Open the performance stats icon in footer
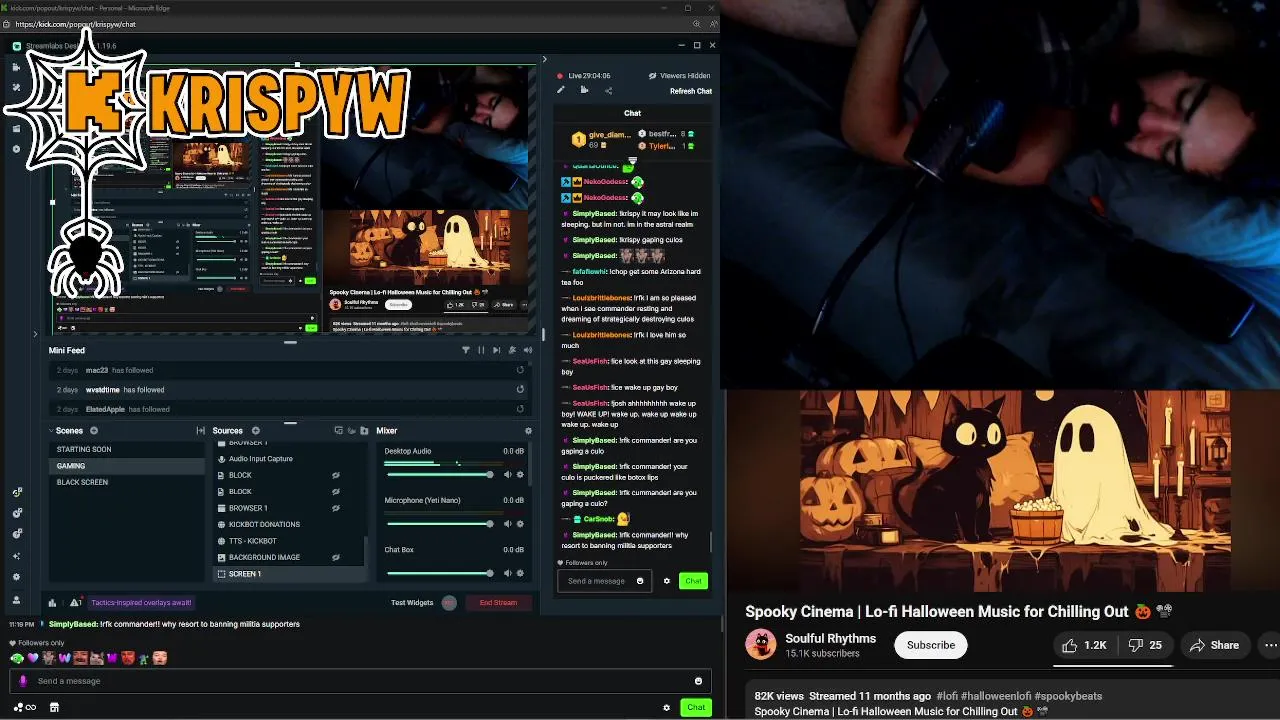 tap(52, 603)
